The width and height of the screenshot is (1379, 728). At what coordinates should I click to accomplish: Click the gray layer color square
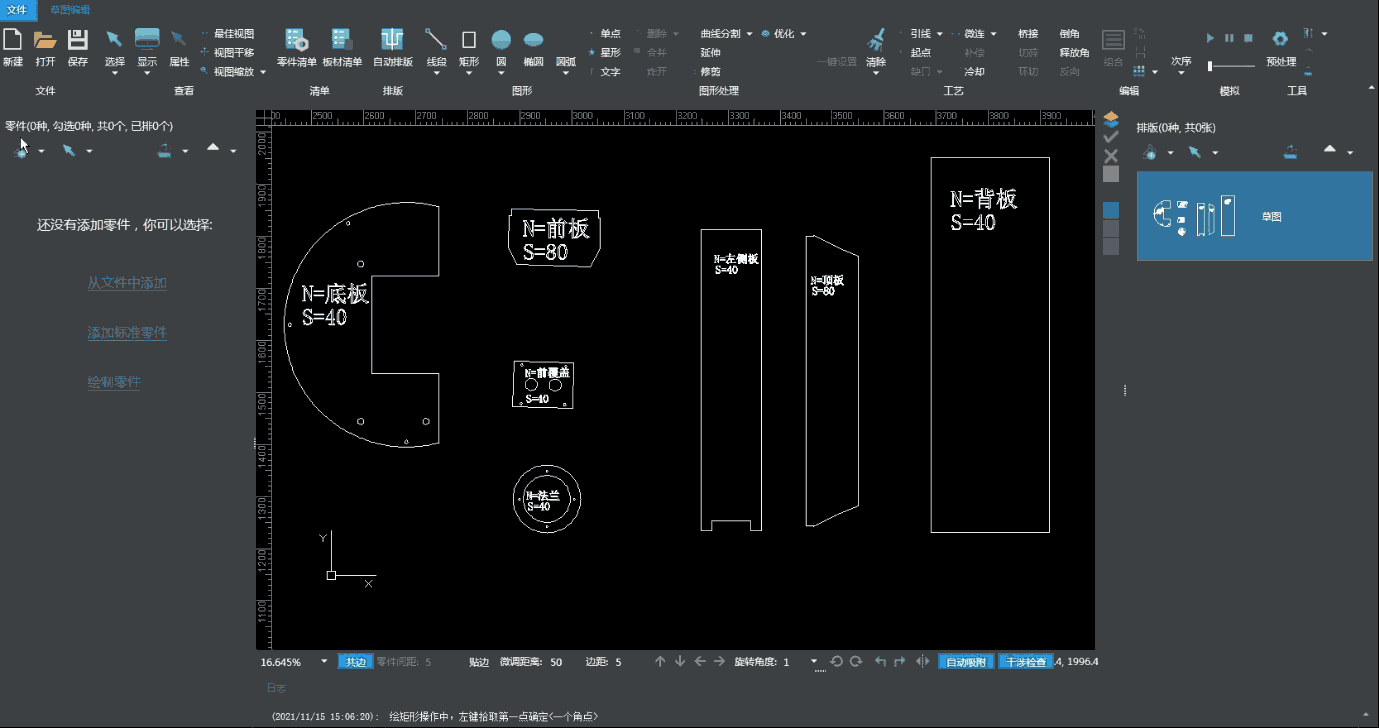[x=1111, y=174]
